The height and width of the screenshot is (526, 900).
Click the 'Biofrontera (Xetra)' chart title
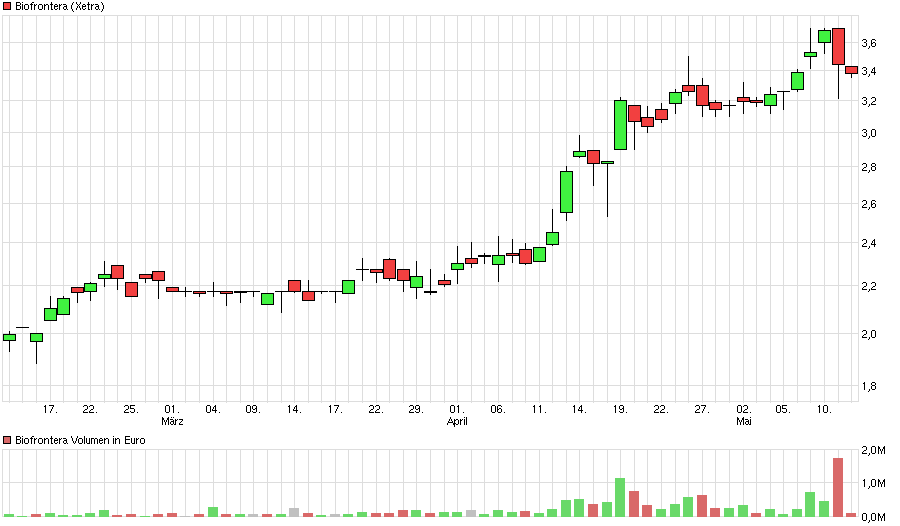(x=60, y=6)
